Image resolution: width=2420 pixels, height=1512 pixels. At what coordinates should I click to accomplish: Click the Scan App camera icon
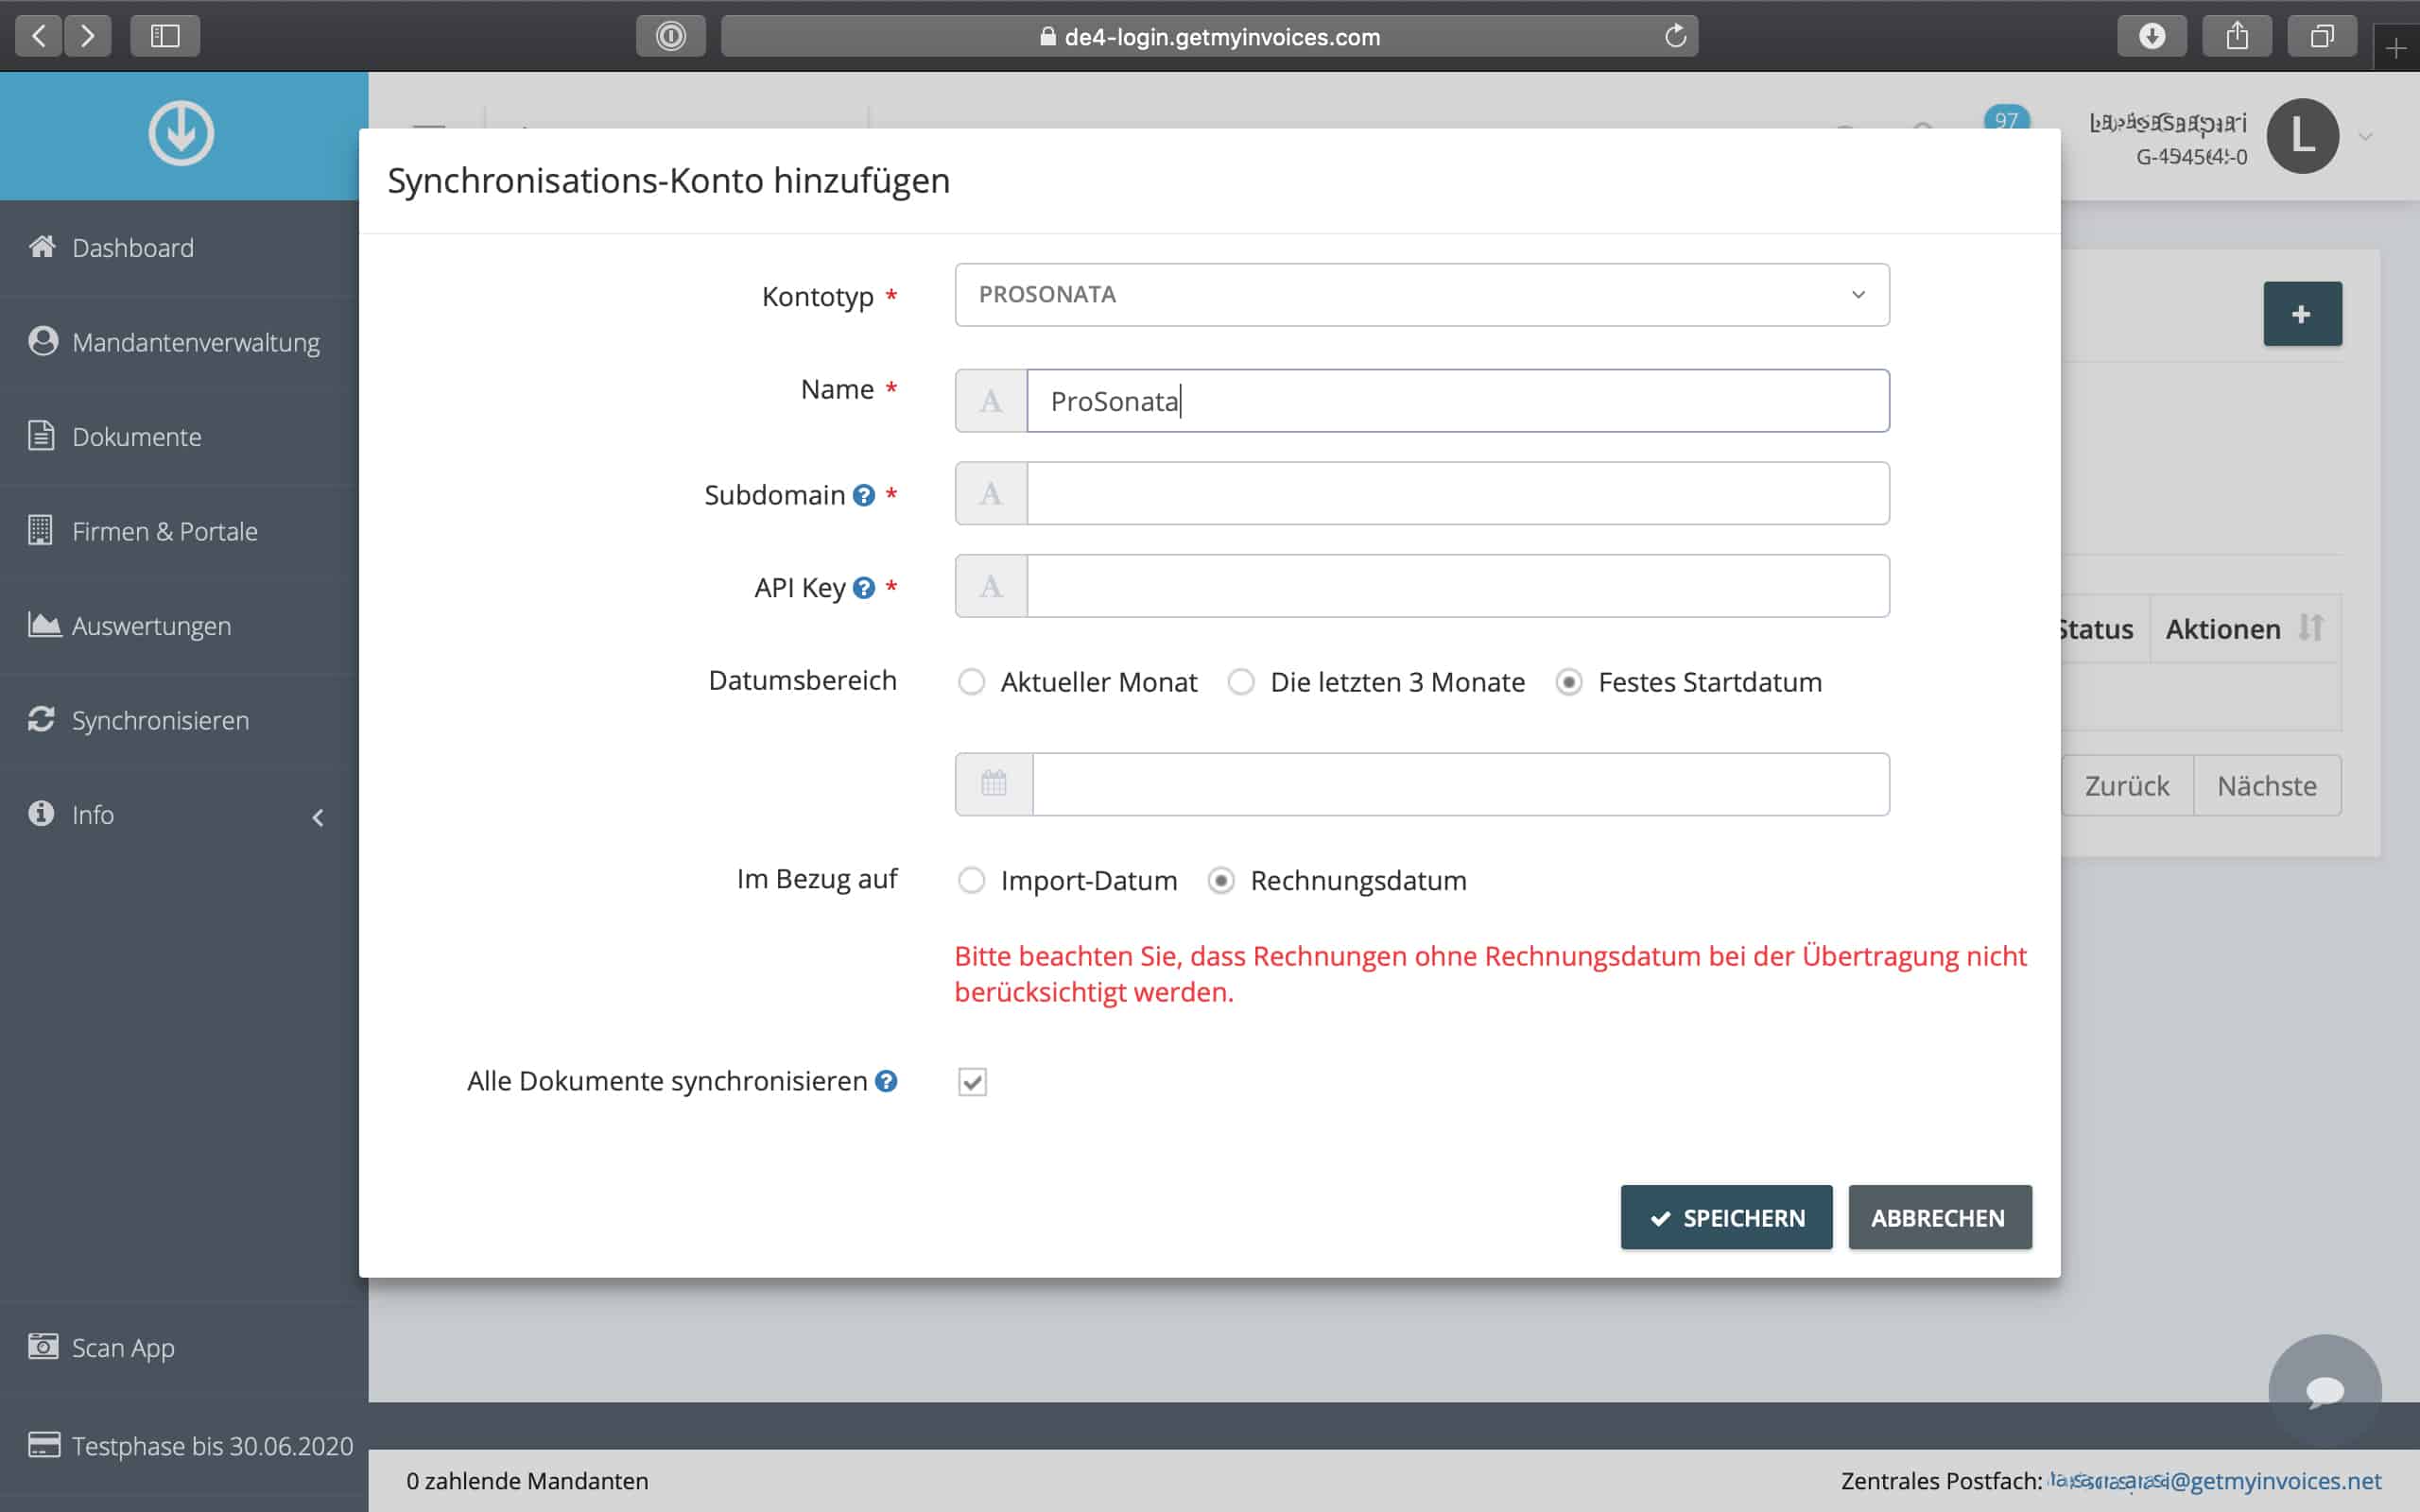(x=43, y=1346)
